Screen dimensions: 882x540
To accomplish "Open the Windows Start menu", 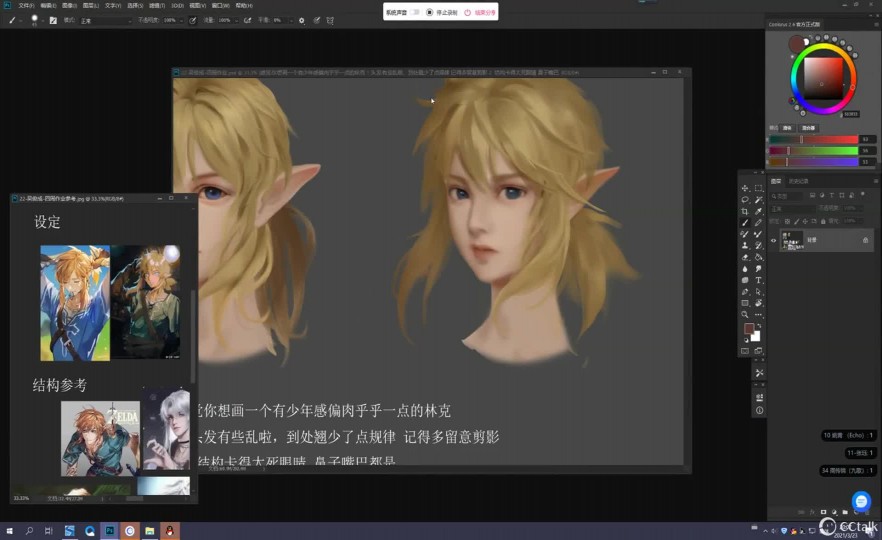I will (x=9, y=530).
